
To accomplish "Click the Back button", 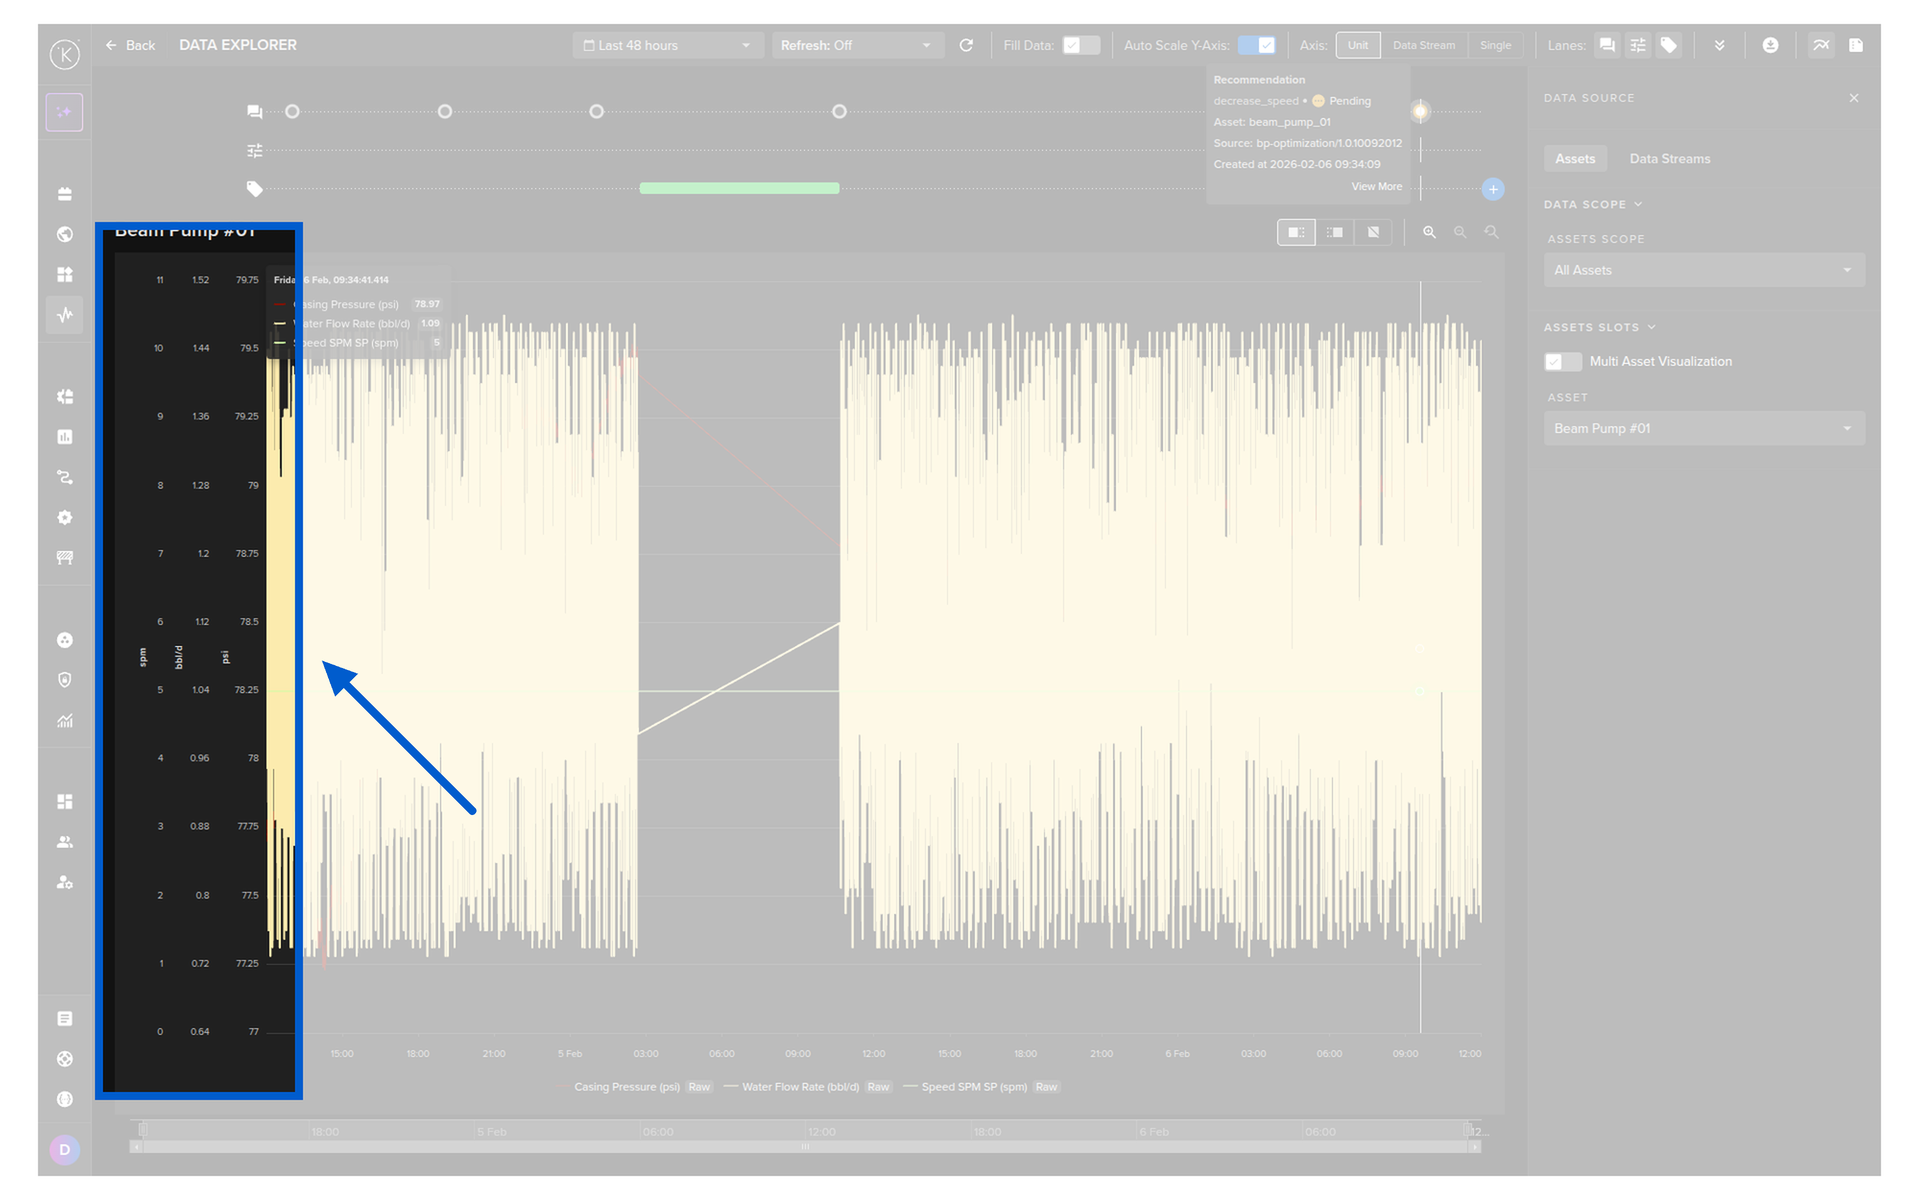I will coord(131,45).
